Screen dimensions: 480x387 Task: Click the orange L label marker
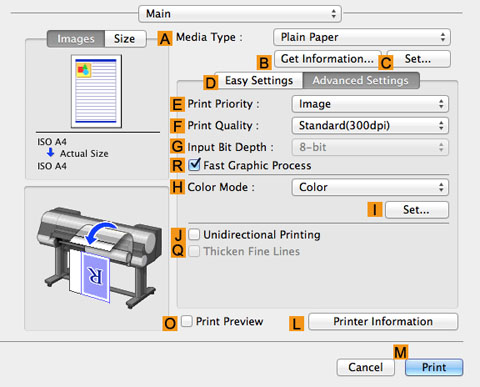pyautogui.click(x=296, y=323)
